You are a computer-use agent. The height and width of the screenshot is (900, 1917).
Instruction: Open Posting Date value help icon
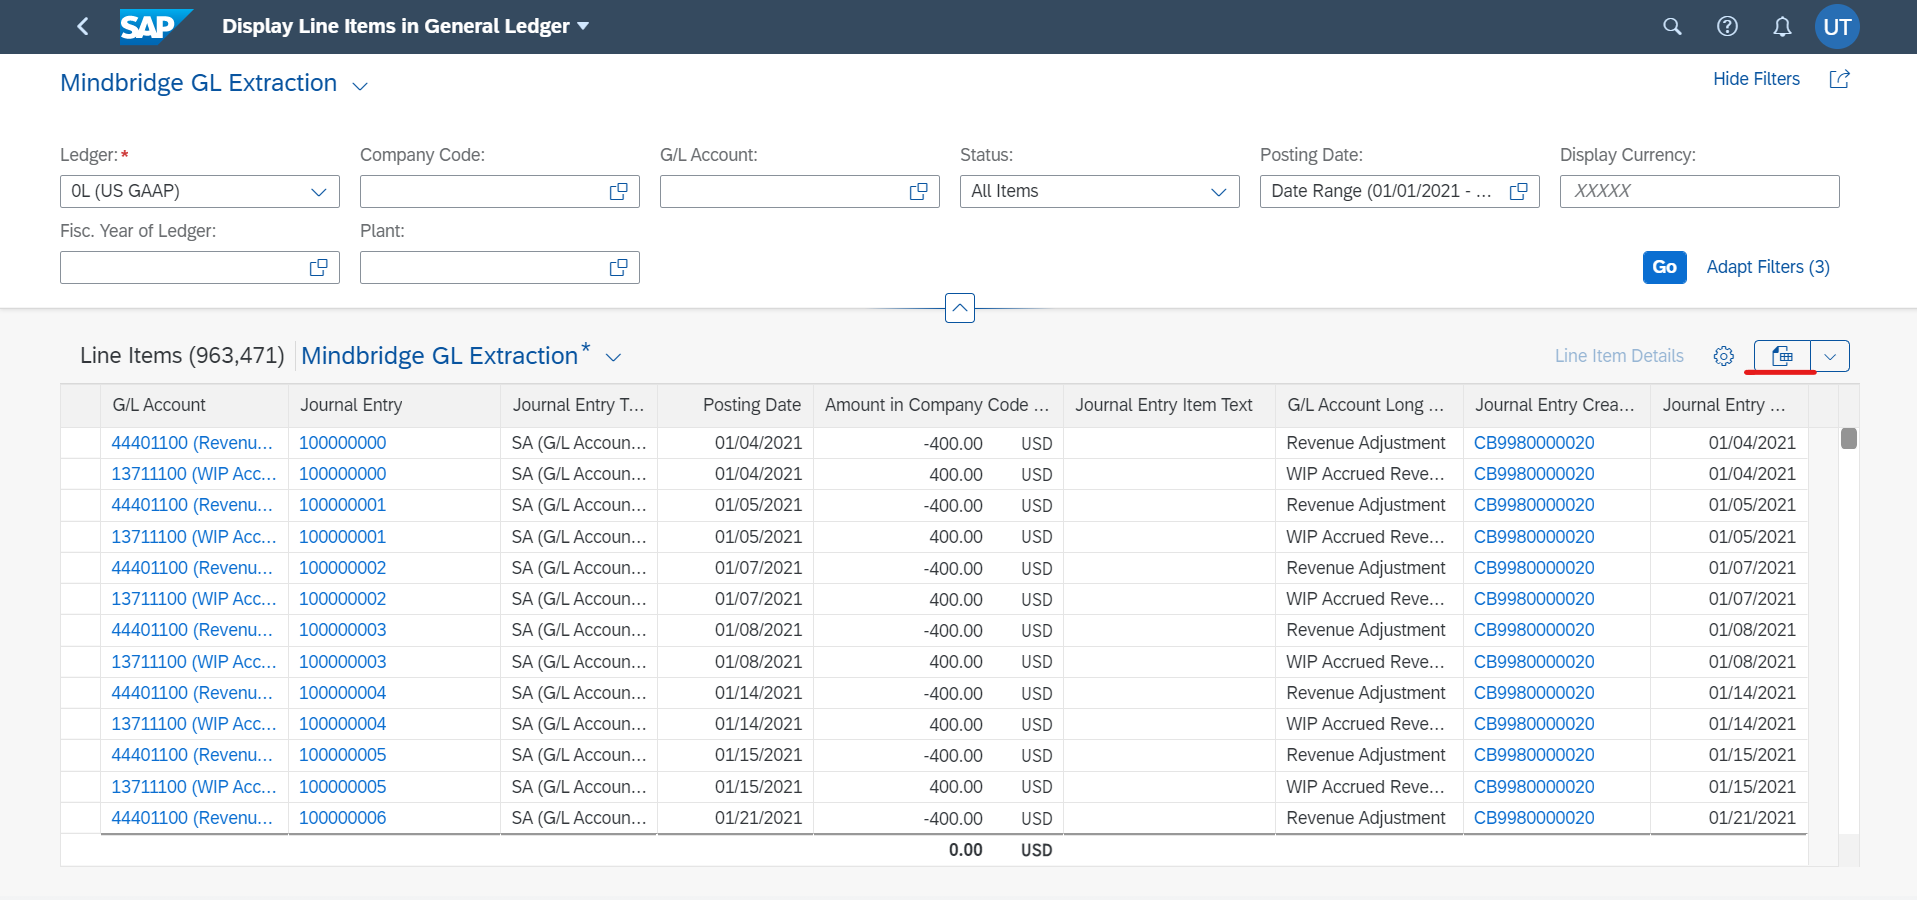pyautogui.click(x=1519, y=191)
